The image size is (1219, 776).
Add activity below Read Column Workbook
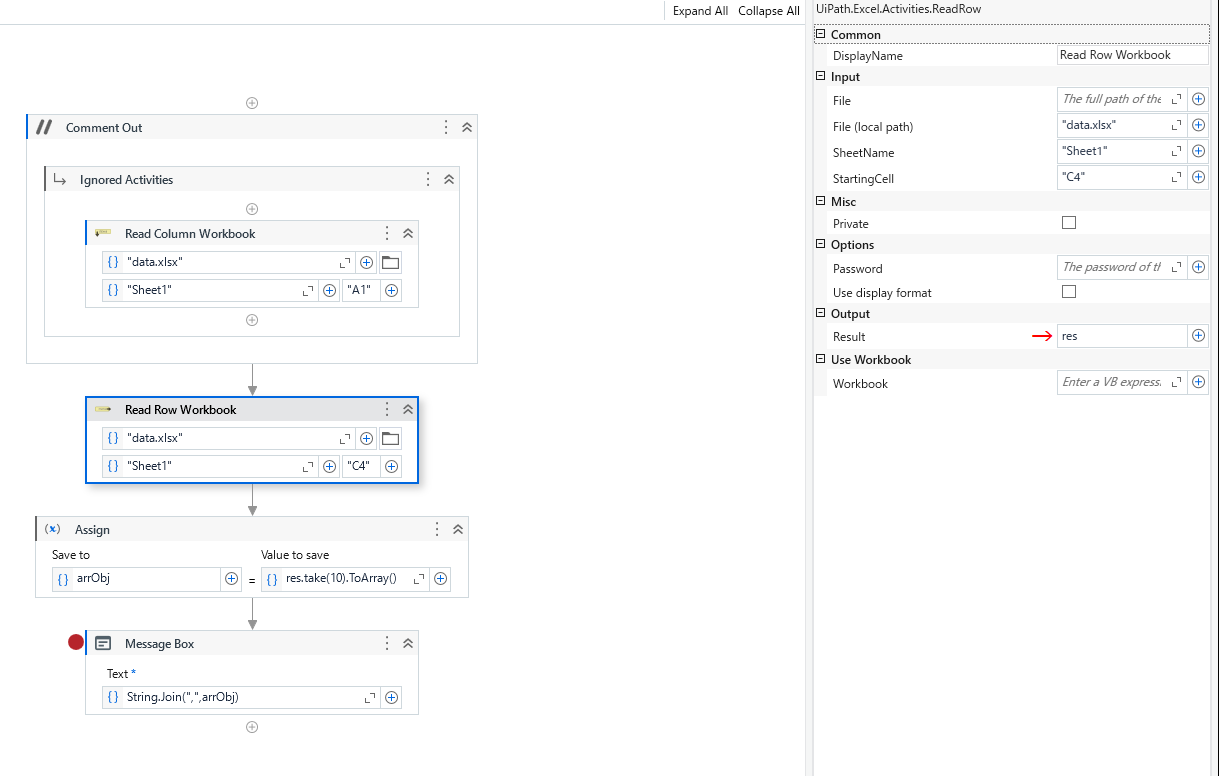[x=252, y=320]
